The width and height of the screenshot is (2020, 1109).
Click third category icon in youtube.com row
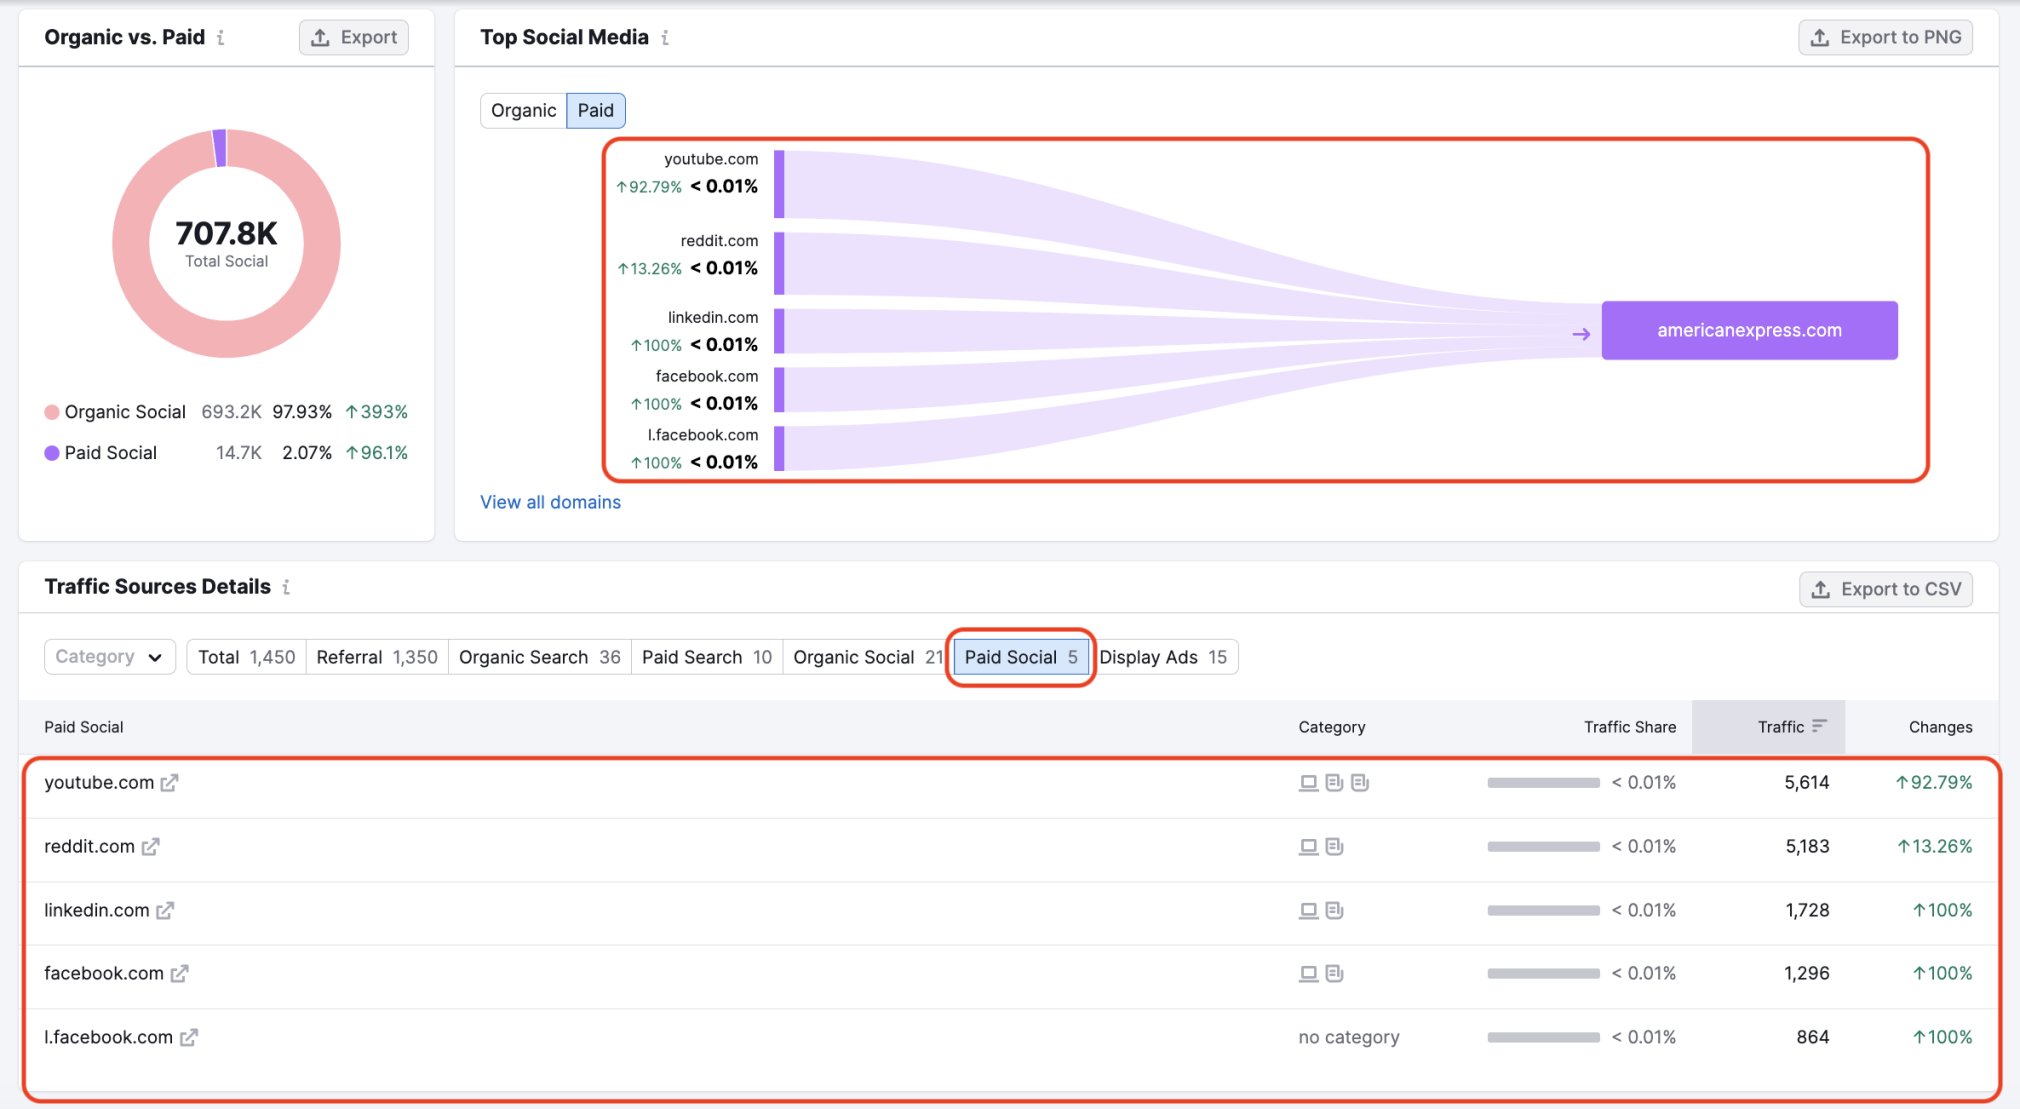pyautogui.click(x=1360, y=783)
